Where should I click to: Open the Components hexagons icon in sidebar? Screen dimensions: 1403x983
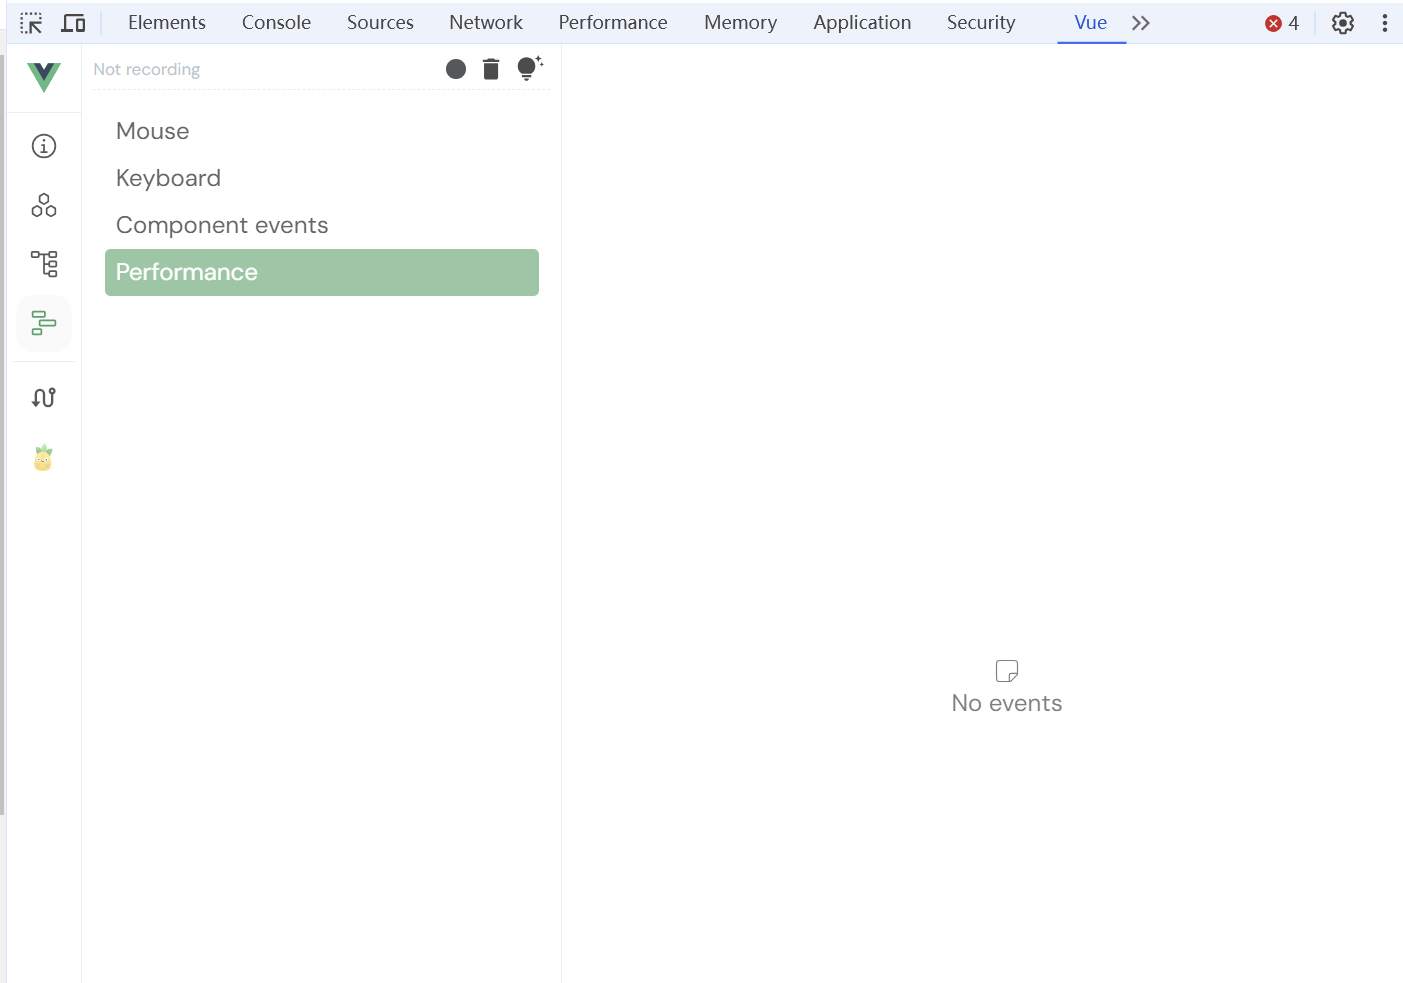pyautogui.click(x=44, y=205)
